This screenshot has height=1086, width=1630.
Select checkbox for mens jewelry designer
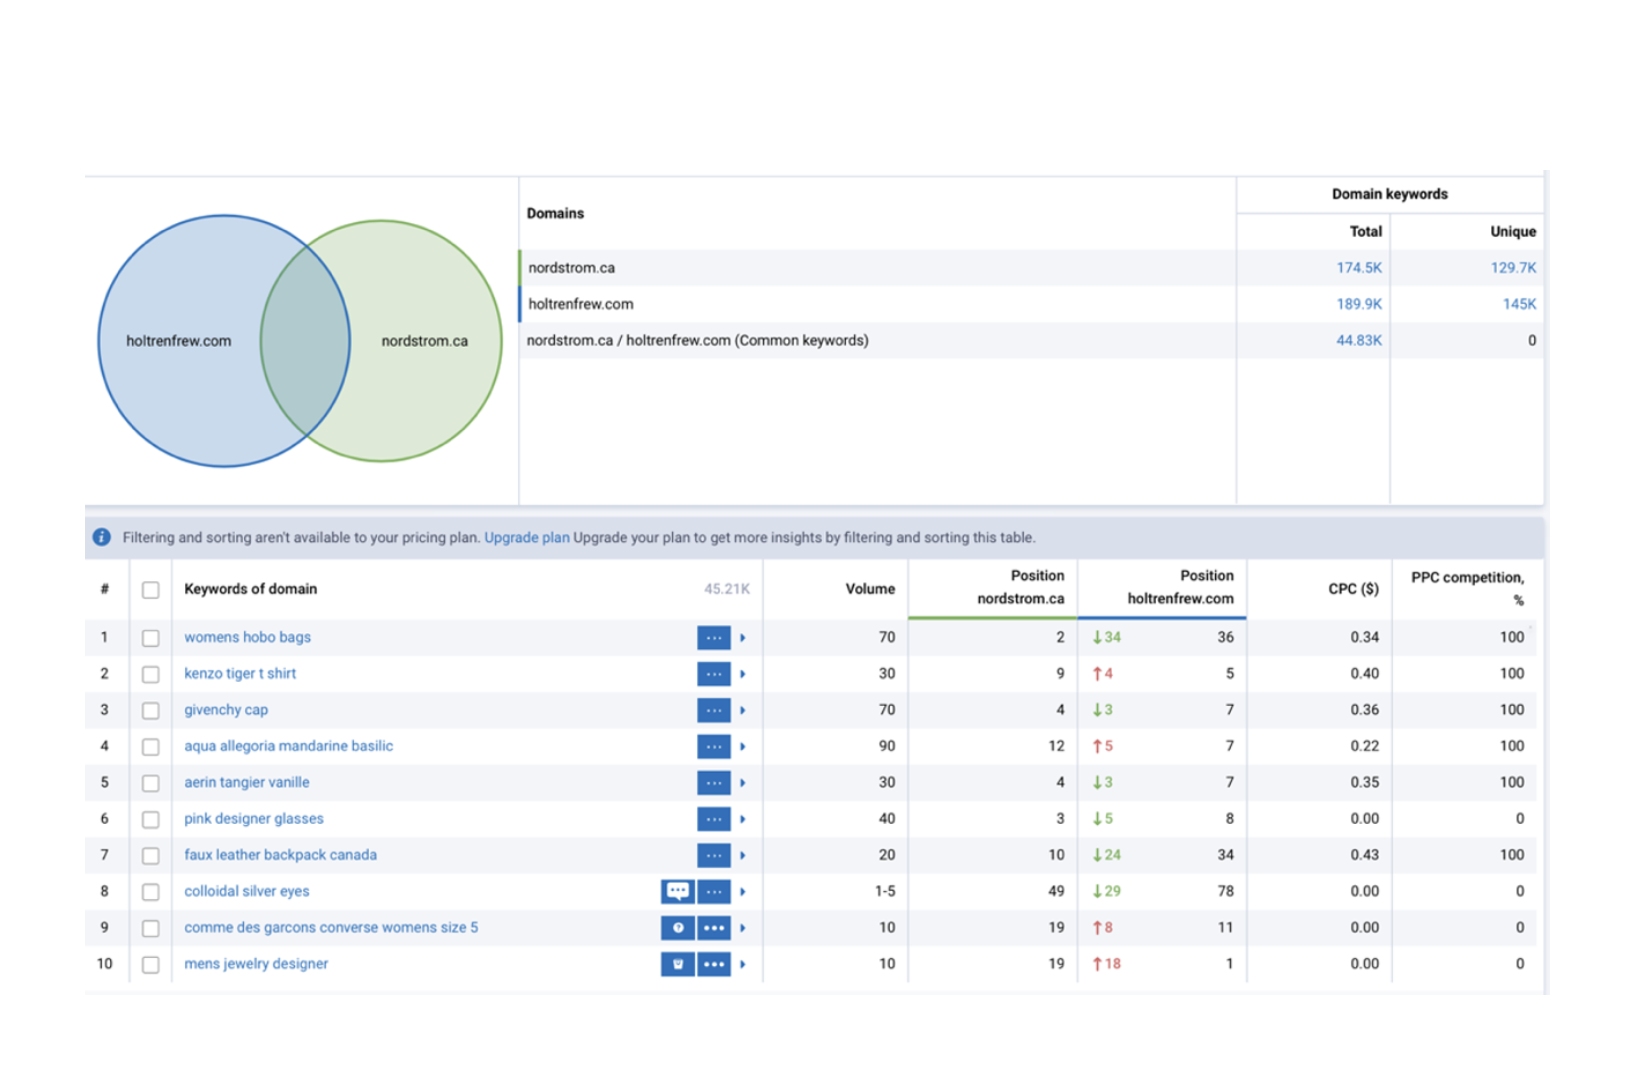150,965
